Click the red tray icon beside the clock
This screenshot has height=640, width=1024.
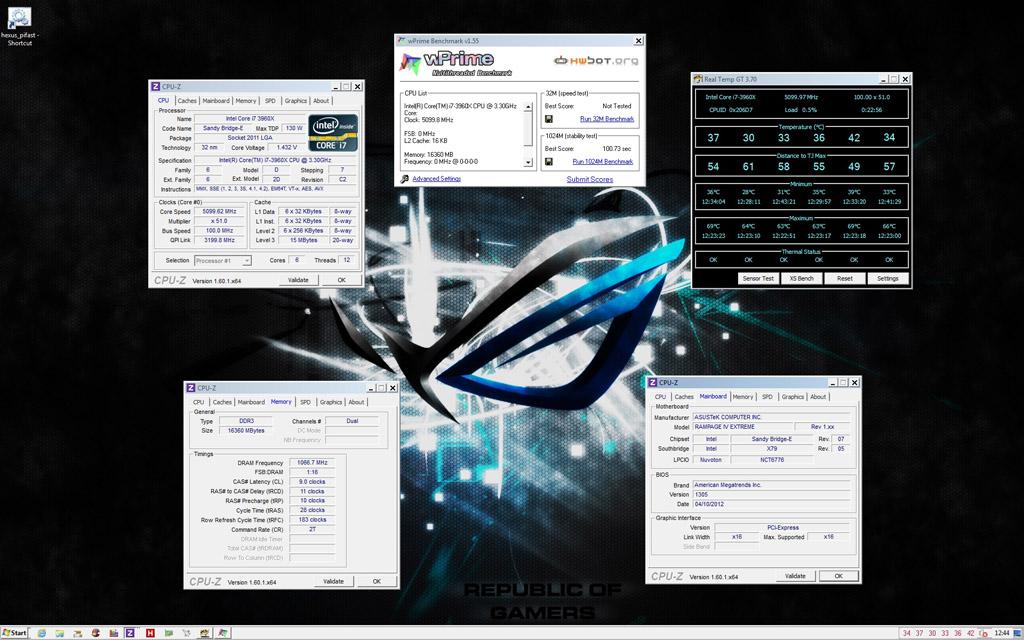tap(984, 634)
